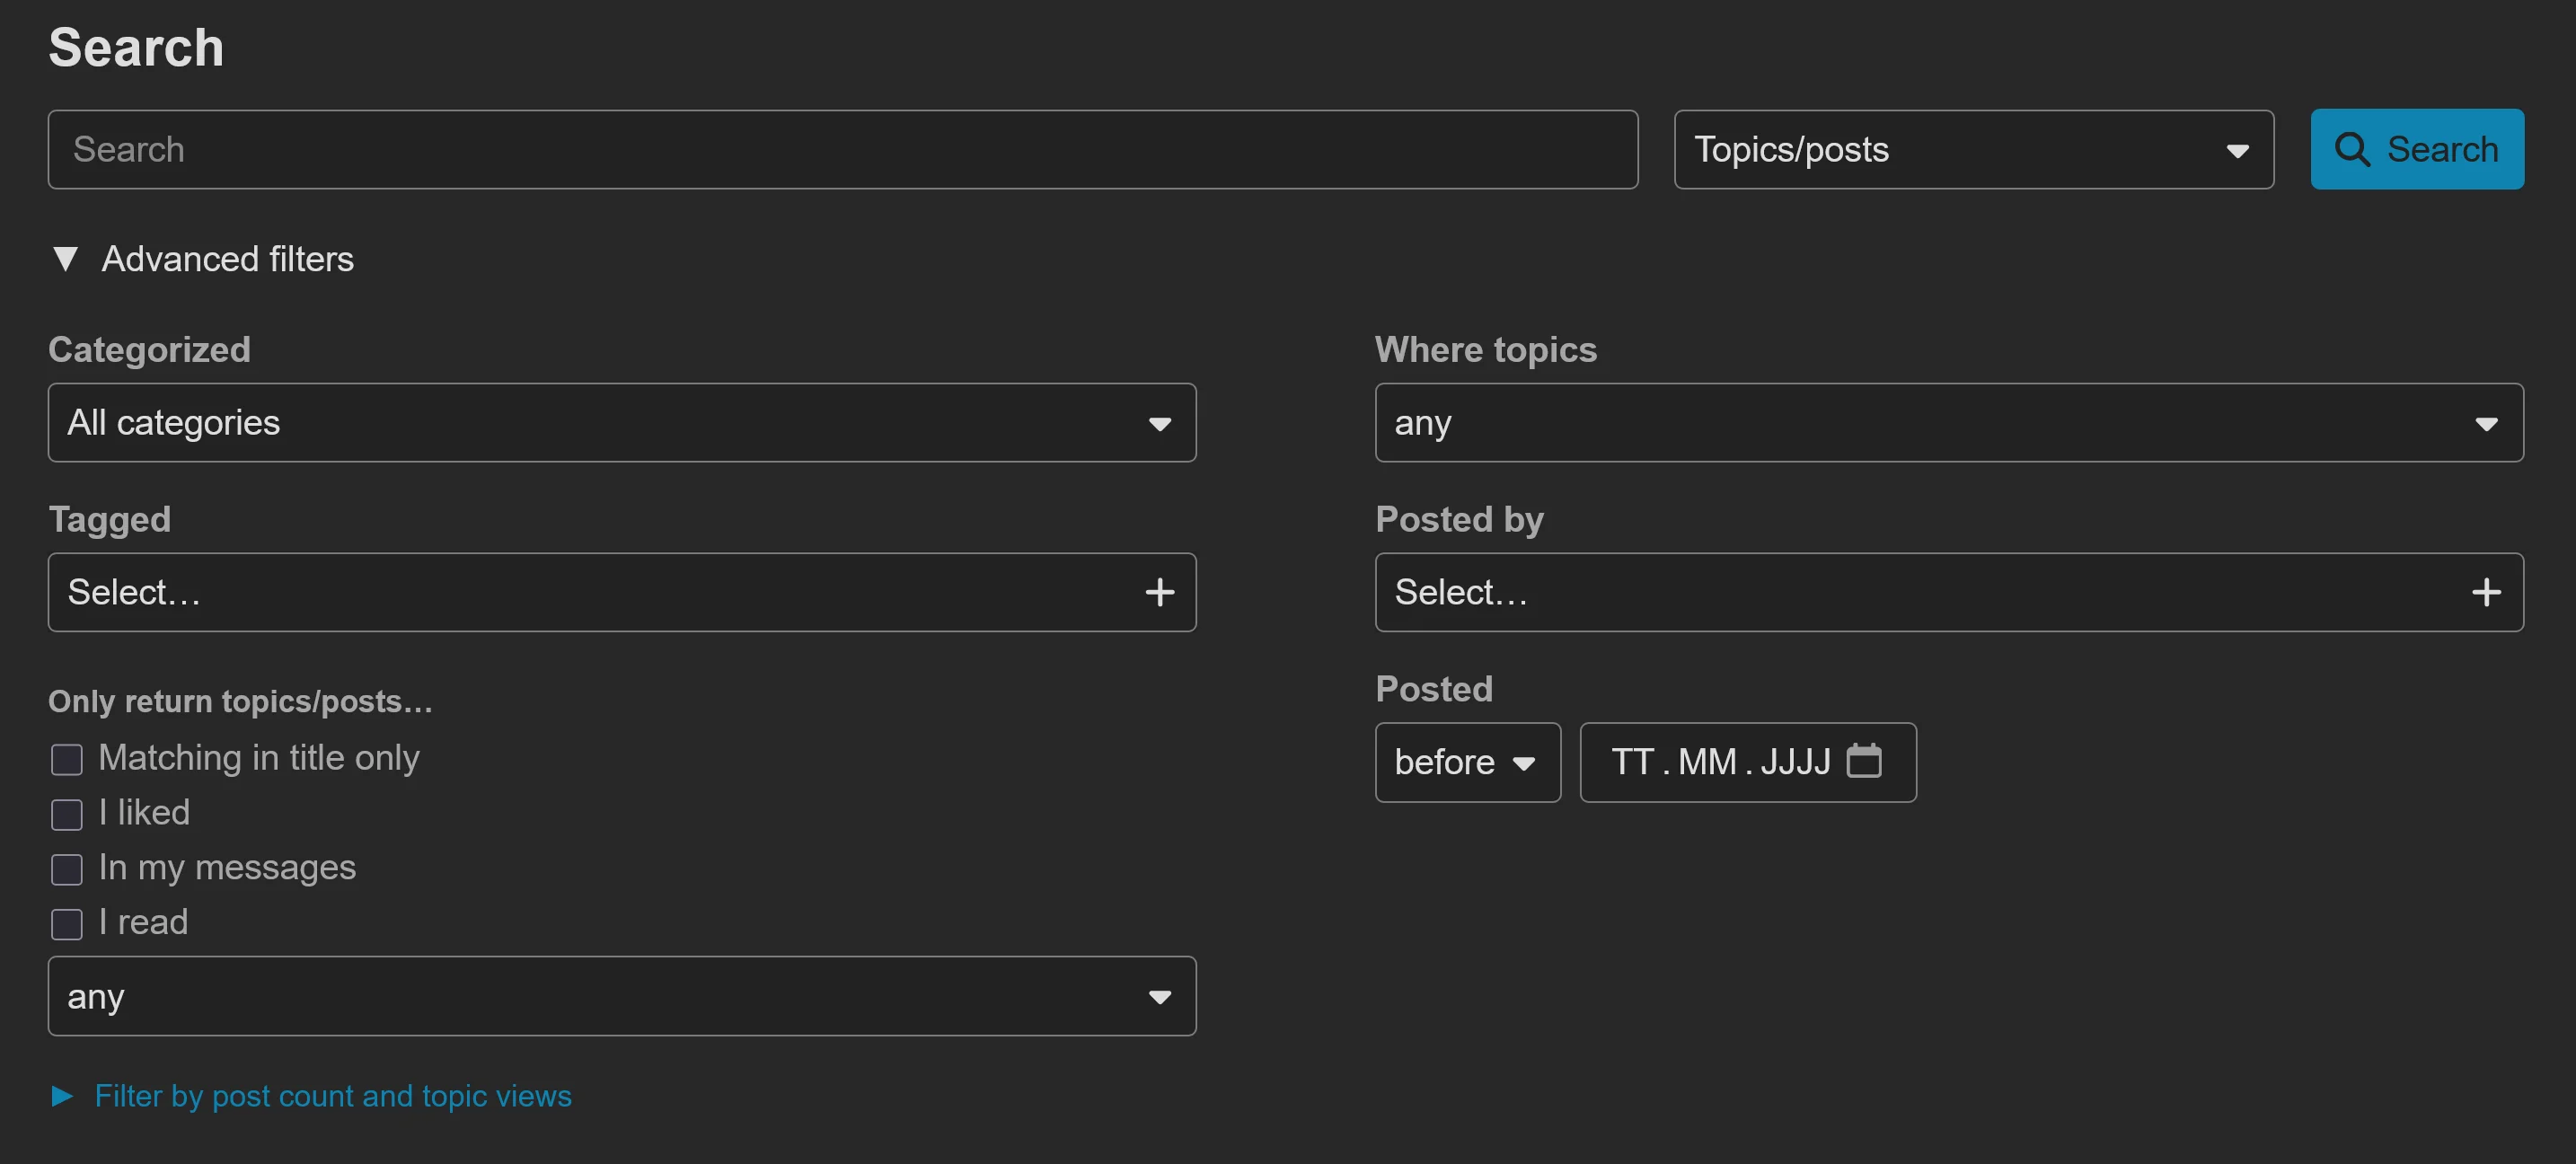Open the All categories dropdown
The image size is (2576, 1164).
pyautogui.click(x=621, y=422)
